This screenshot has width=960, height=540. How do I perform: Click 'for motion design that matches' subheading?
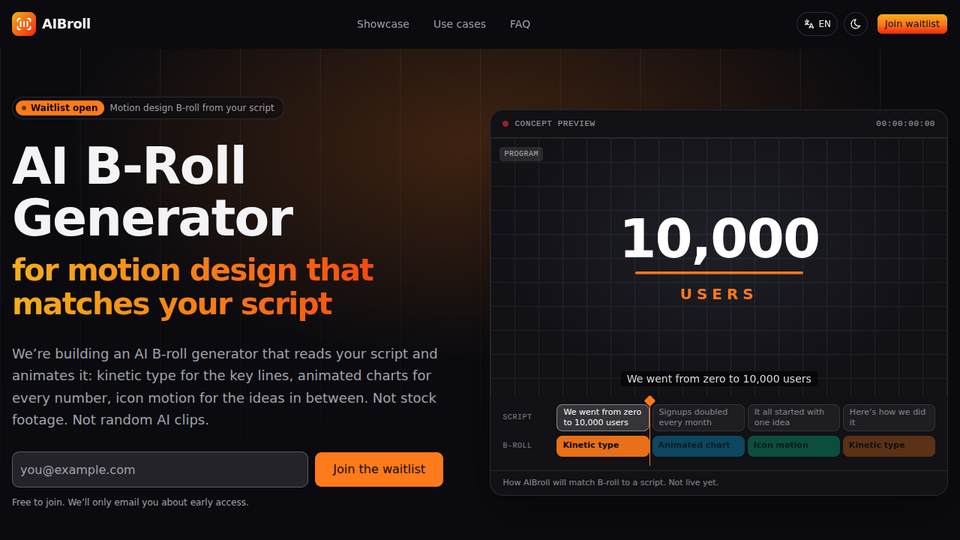pyautogui.click(x=193, y=287)
